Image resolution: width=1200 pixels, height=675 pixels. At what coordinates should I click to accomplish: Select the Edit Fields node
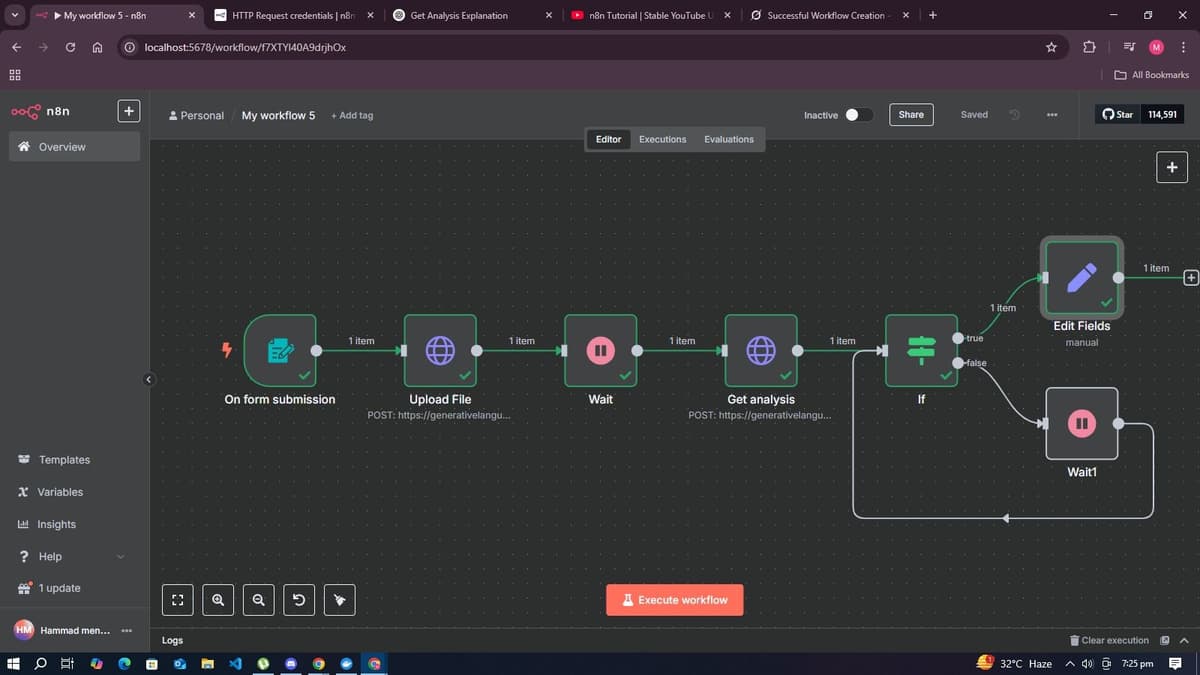tap(1081, 278)
